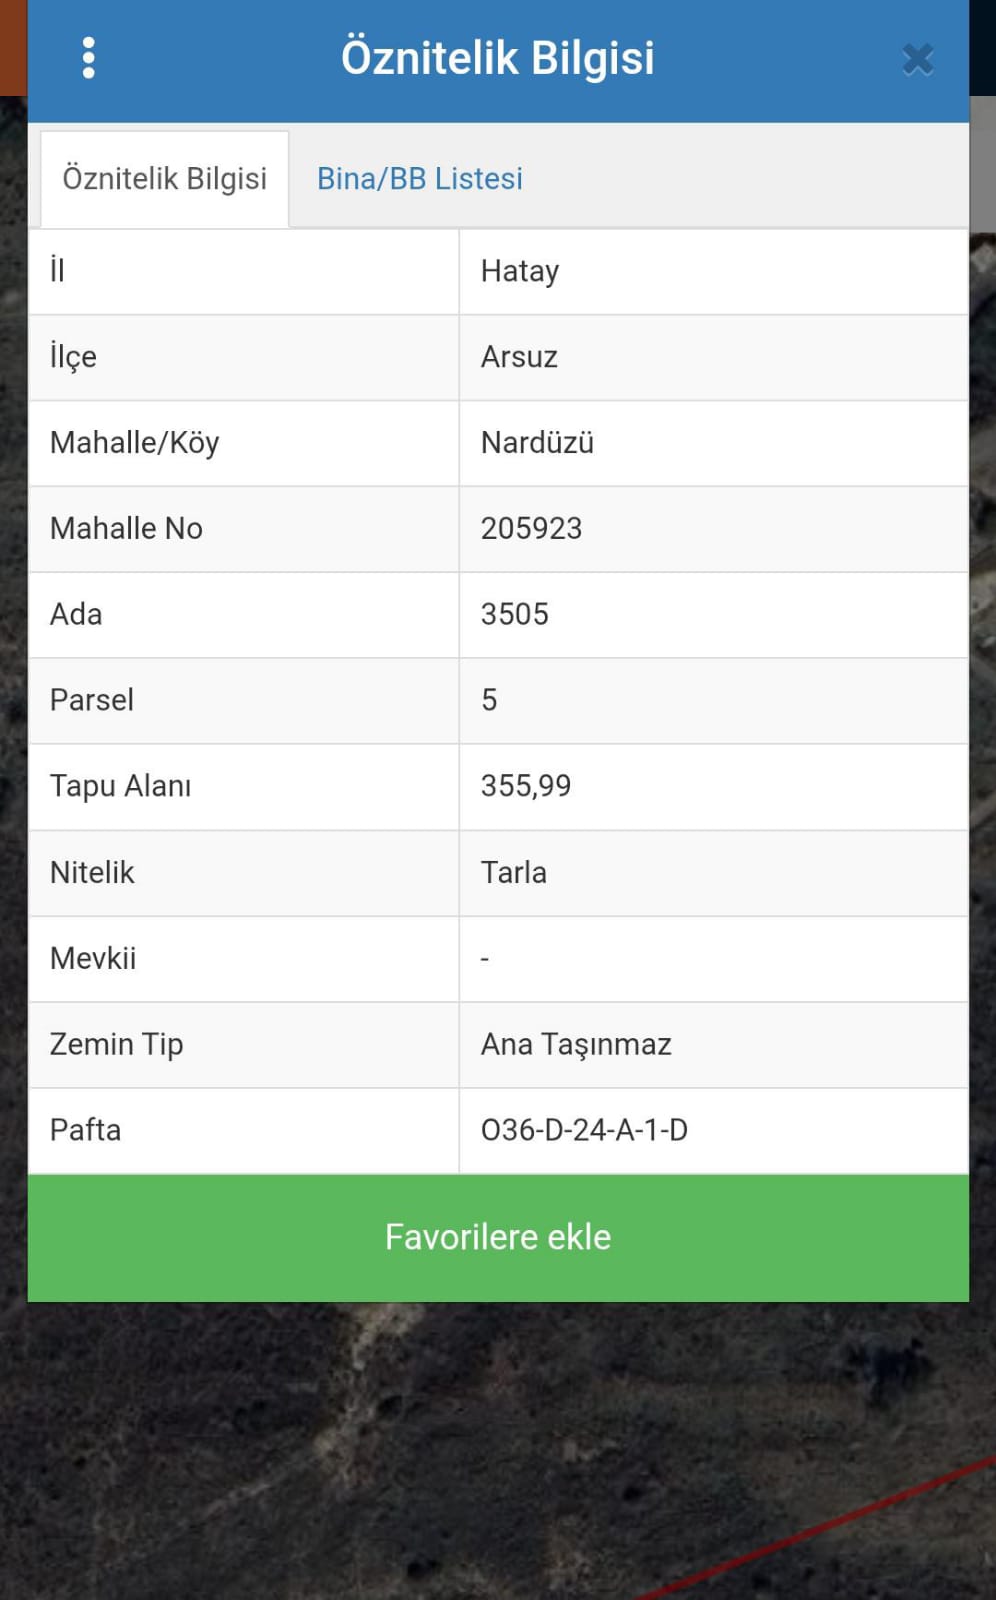
Task: Click the Mevkii row label
Action: tap(93, 959)
